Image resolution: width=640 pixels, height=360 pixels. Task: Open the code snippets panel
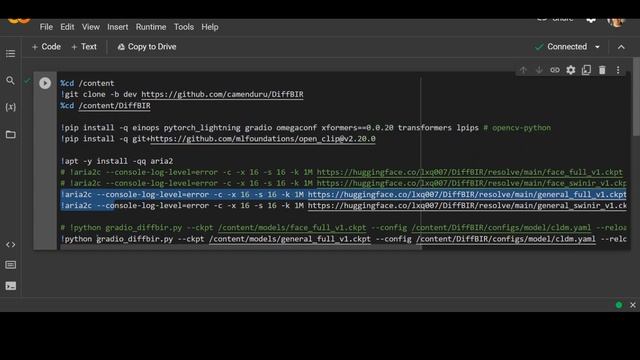[x=11, y=244]
